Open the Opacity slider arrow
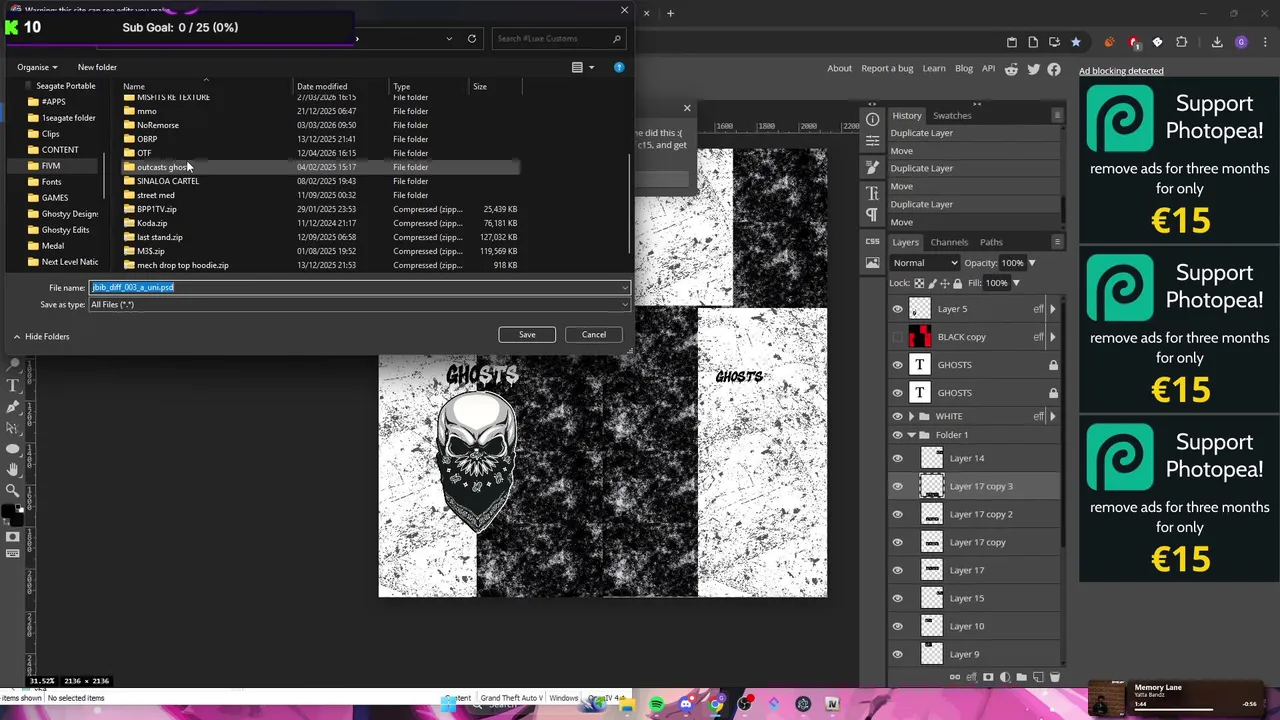 click(x=1031, y=263)
